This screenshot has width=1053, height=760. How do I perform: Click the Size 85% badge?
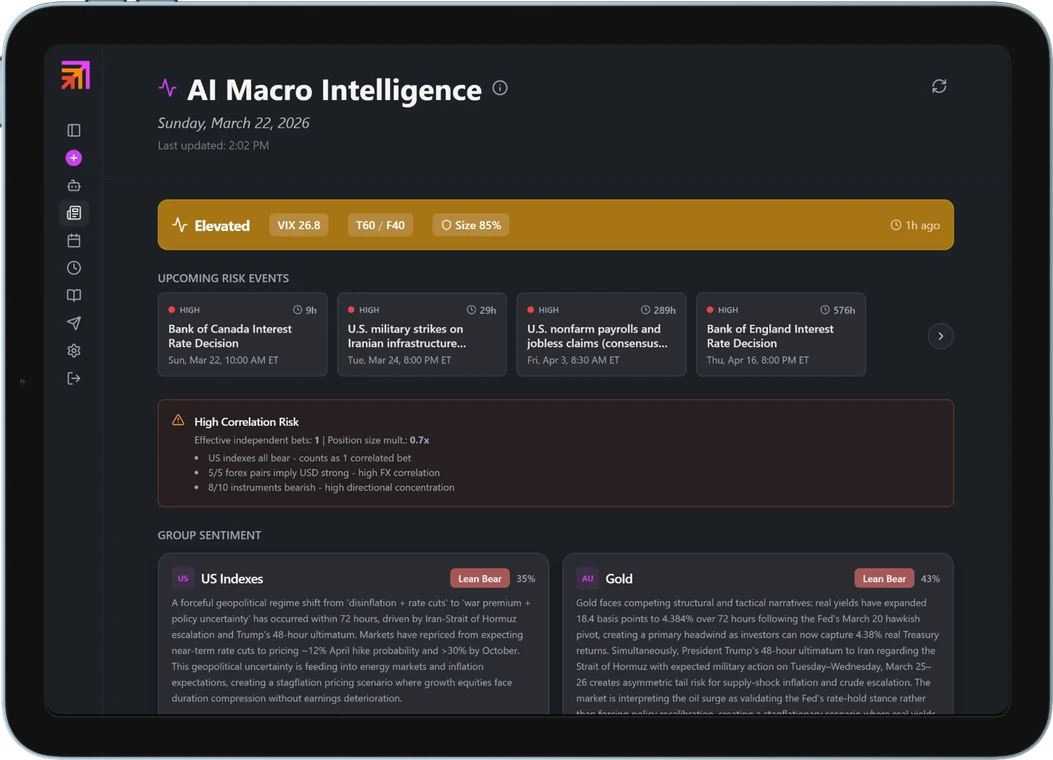[x=471, y=225]
